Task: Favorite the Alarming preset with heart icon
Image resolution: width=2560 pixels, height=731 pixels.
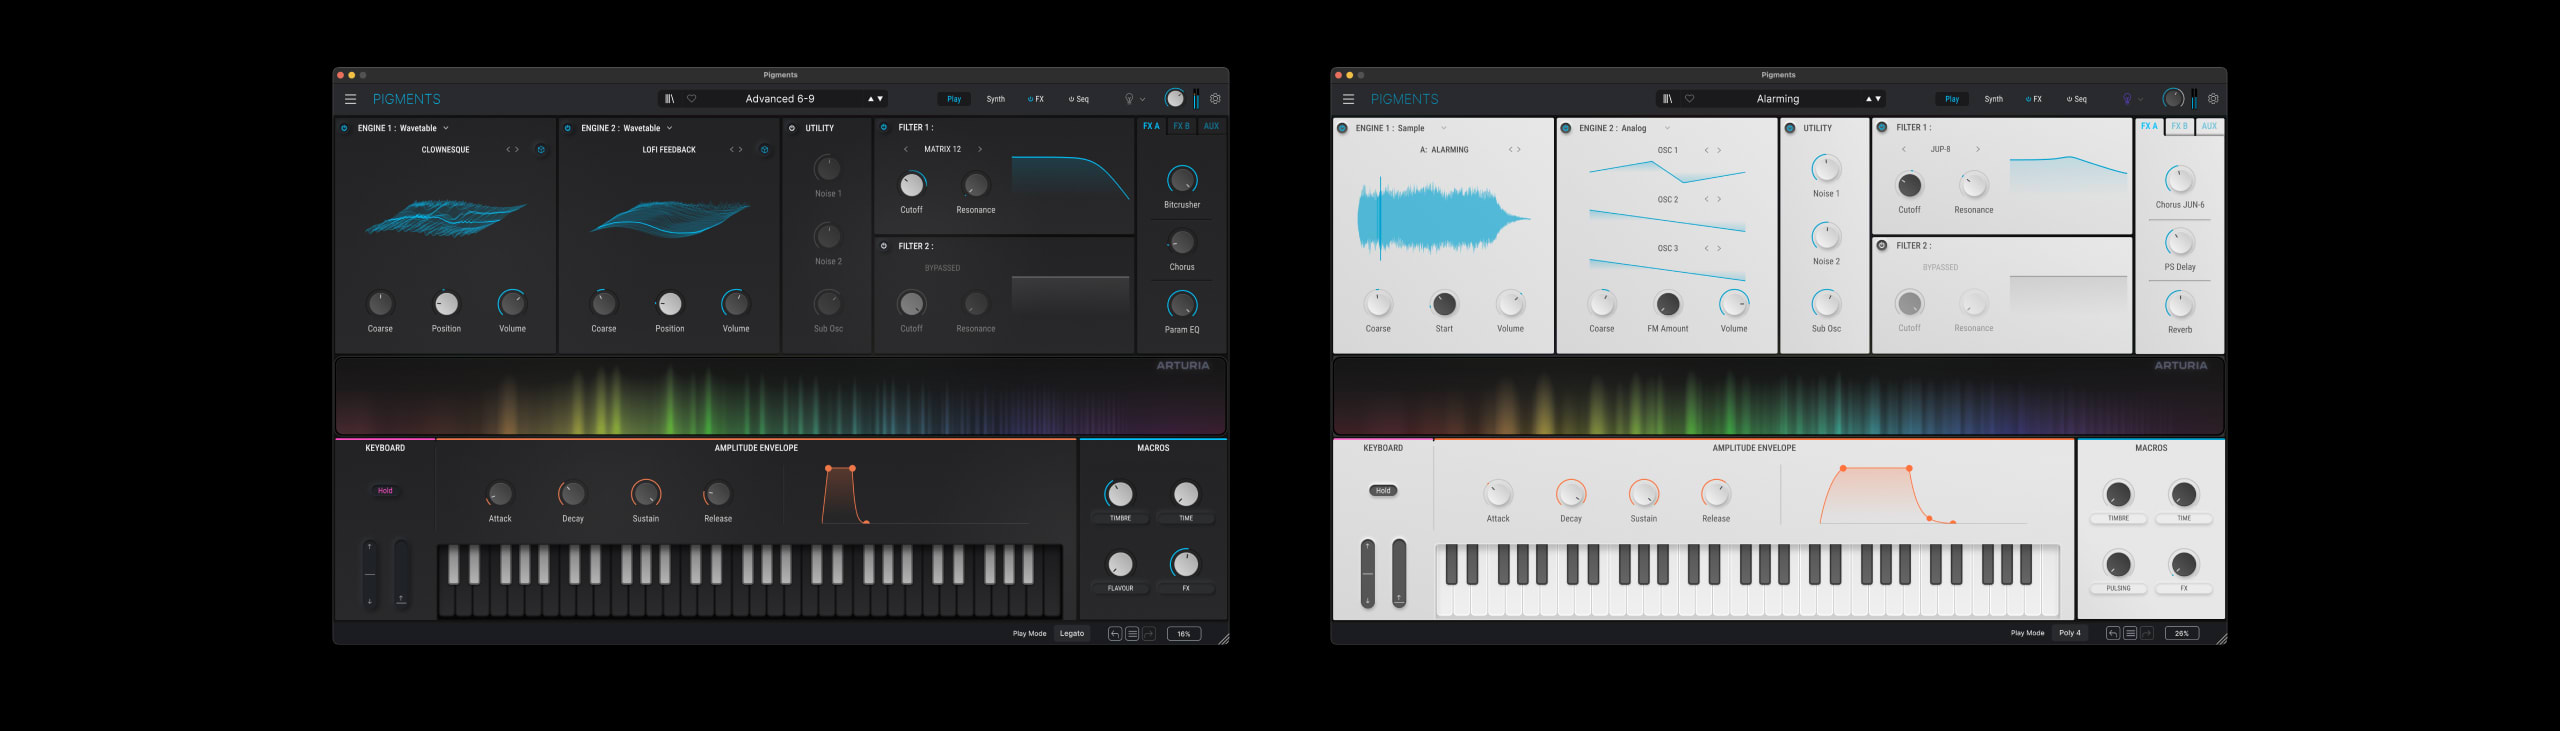Action: [x=1689, y=99]
